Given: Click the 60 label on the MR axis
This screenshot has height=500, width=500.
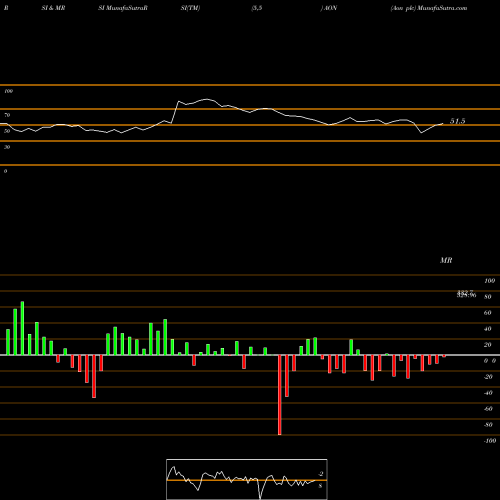Looking at the screenshot, I should (487, 313).
